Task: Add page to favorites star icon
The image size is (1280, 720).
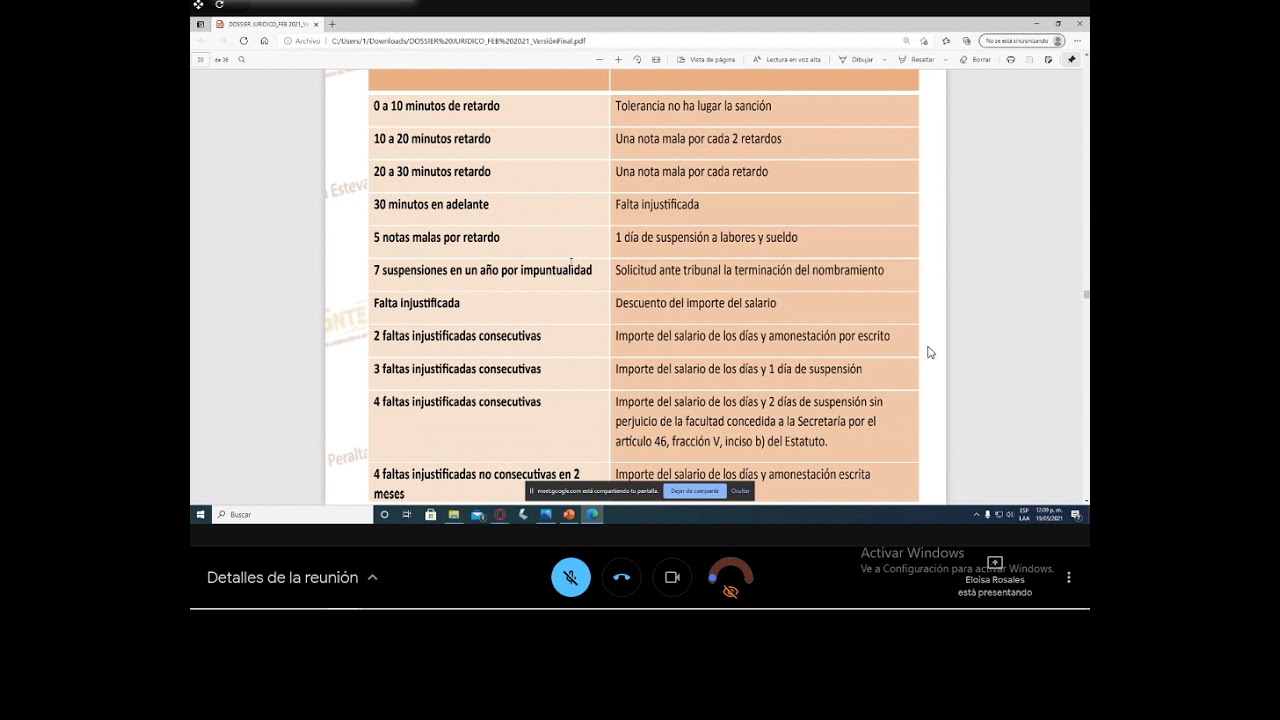Action: (x=924, y=41)
